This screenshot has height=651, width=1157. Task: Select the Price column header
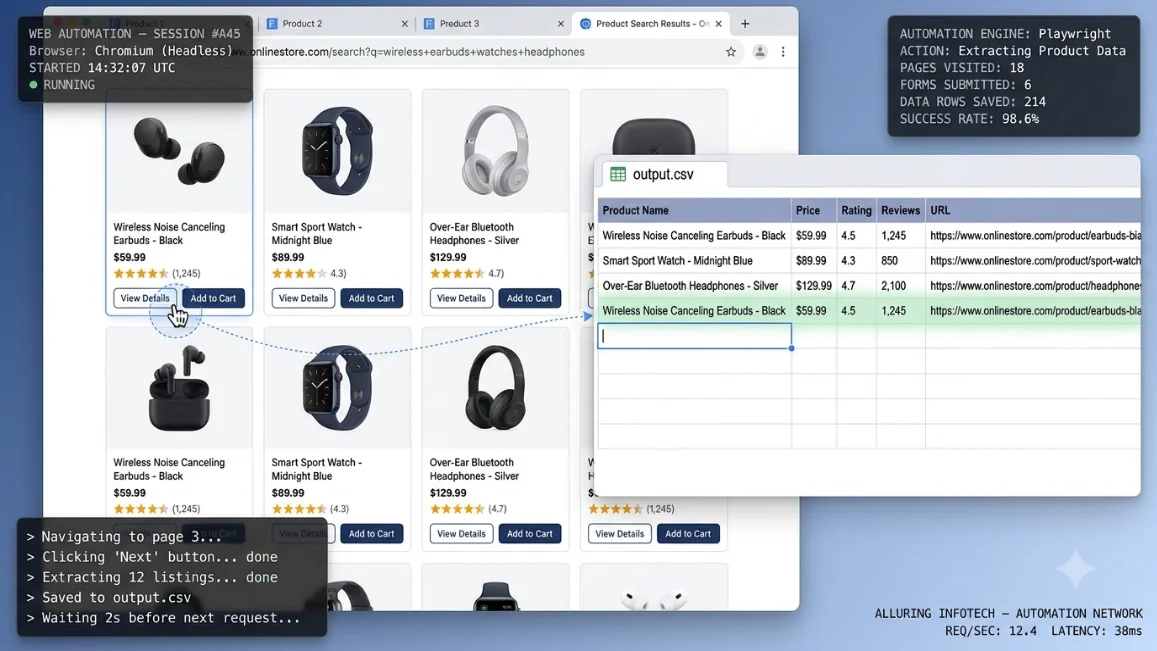[x=814, y=210]
